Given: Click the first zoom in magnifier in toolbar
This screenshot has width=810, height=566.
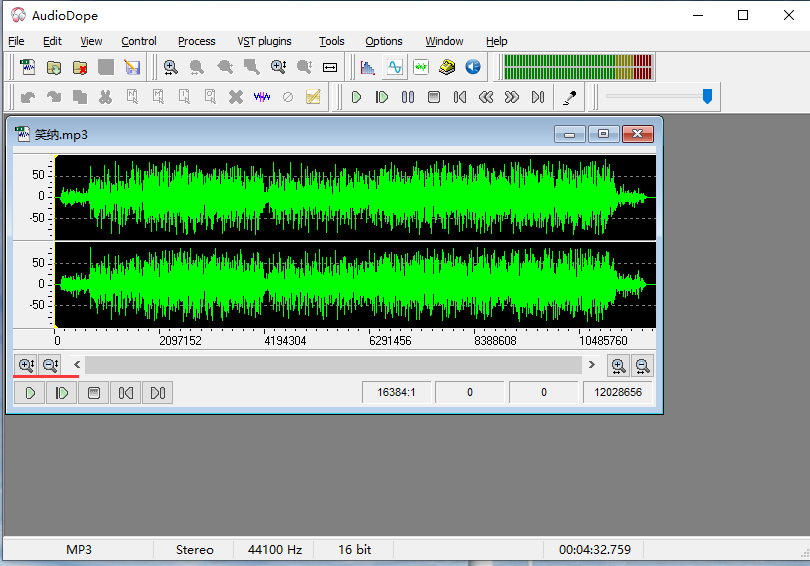Looking at the screenshot, I should click(171, 67).
